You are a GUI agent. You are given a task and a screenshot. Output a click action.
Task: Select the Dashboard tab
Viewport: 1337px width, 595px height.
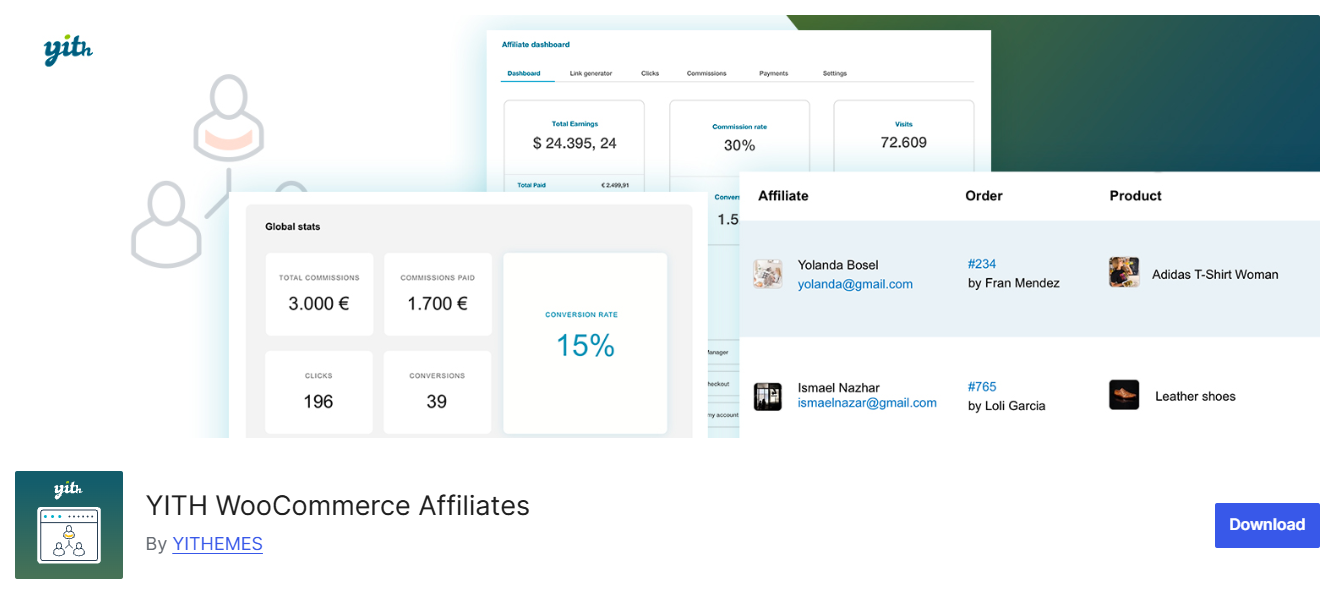[x=524, y=73]
